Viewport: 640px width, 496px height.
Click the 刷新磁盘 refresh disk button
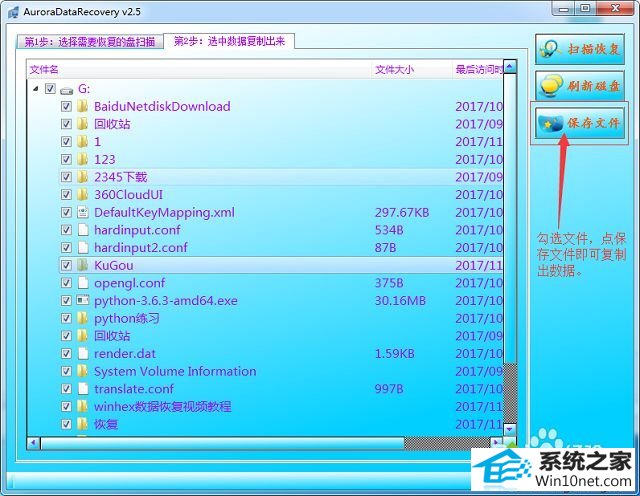580,86
